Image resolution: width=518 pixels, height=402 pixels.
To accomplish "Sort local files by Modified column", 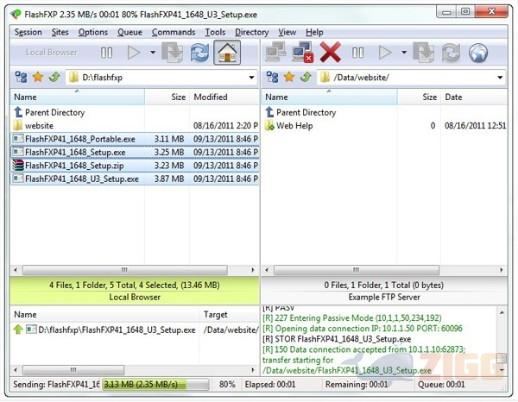I will [x=224, y=97].
